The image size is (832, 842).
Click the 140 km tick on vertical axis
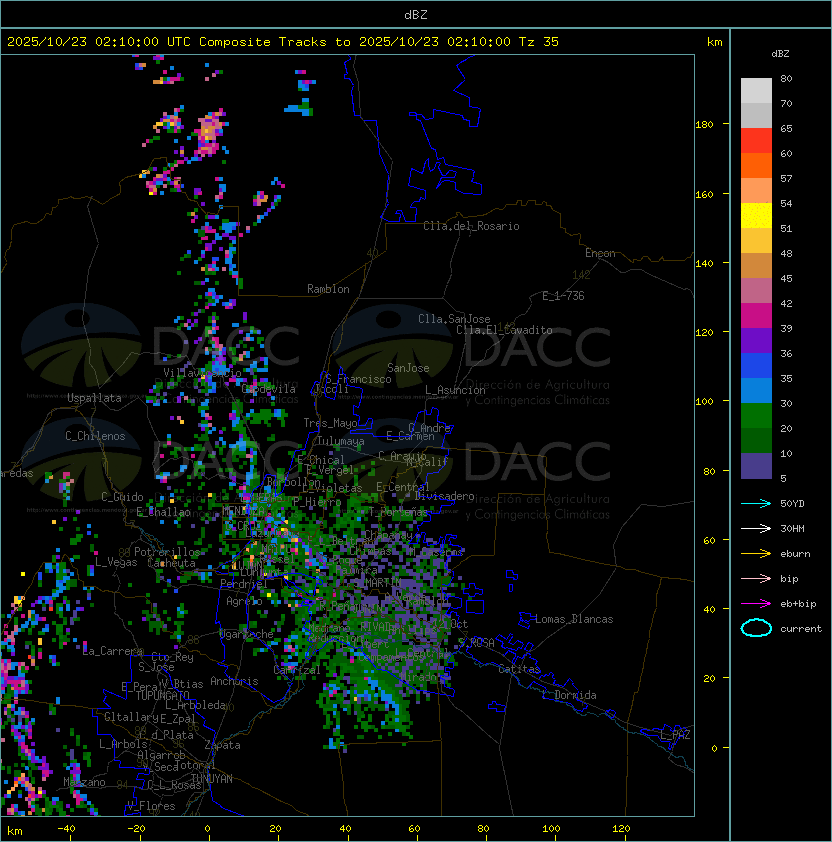[704, 263]
